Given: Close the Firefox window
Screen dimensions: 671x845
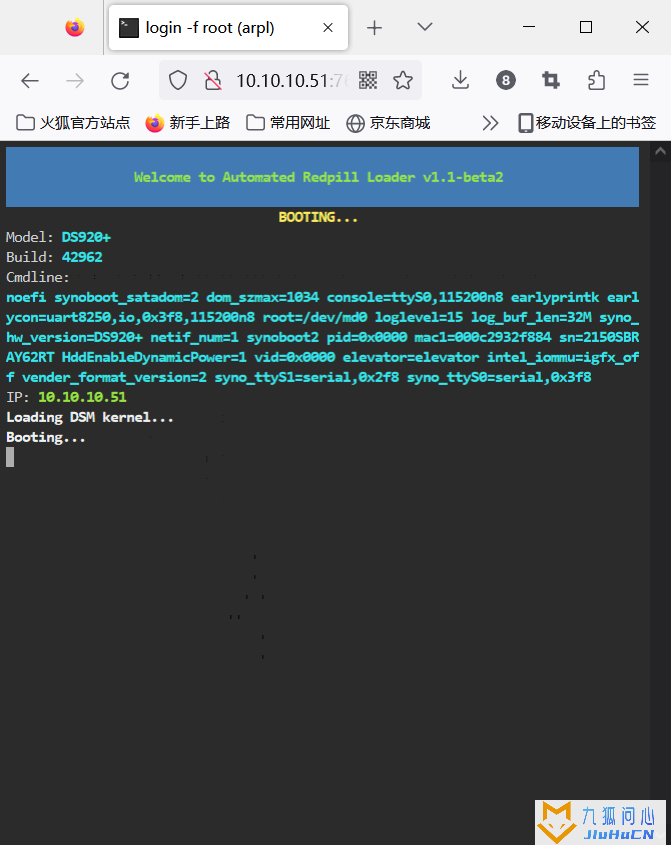Looking at the screenshot, I should coord(642,27).
